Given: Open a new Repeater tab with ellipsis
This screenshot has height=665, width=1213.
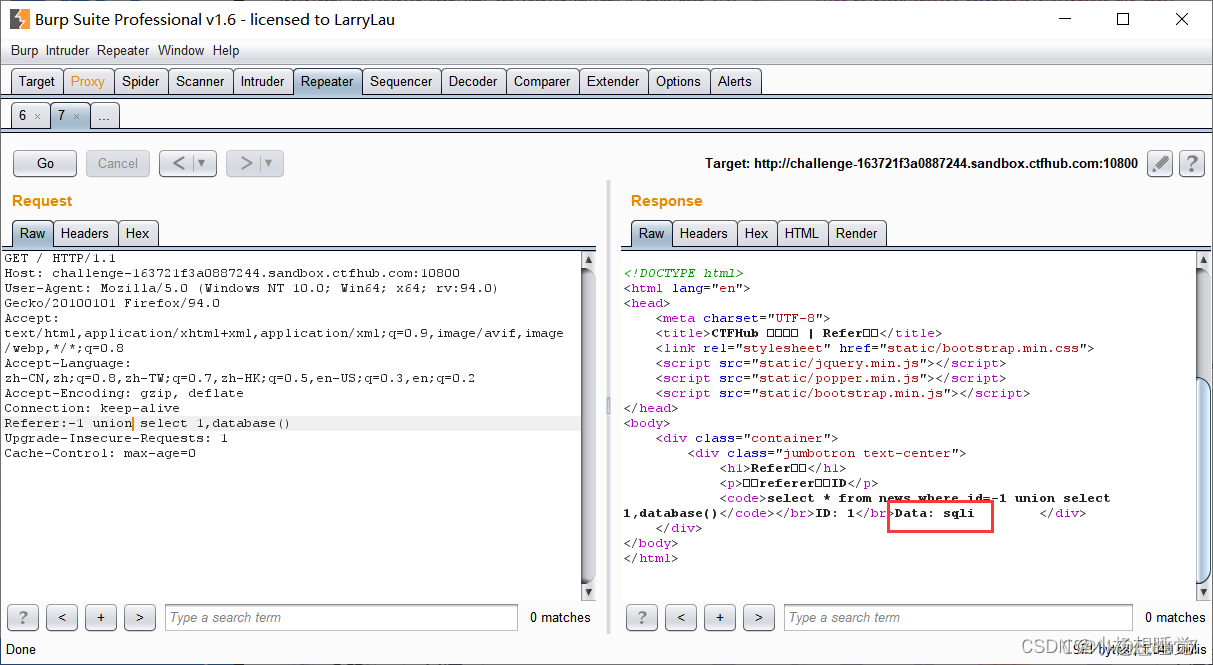Looking at the screenshot, I should point(104,116).
